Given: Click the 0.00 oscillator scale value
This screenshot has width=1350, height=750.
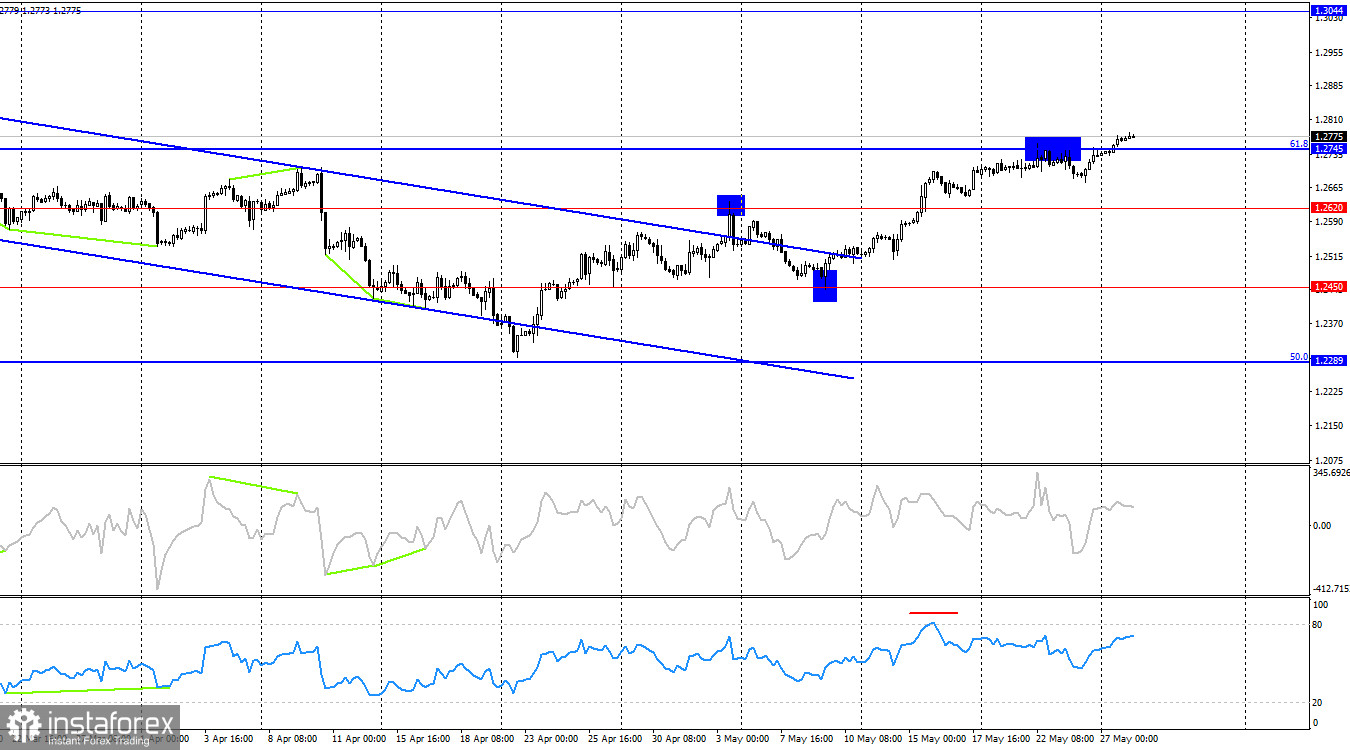Looking at the screenshot, I should (1323, 525).
